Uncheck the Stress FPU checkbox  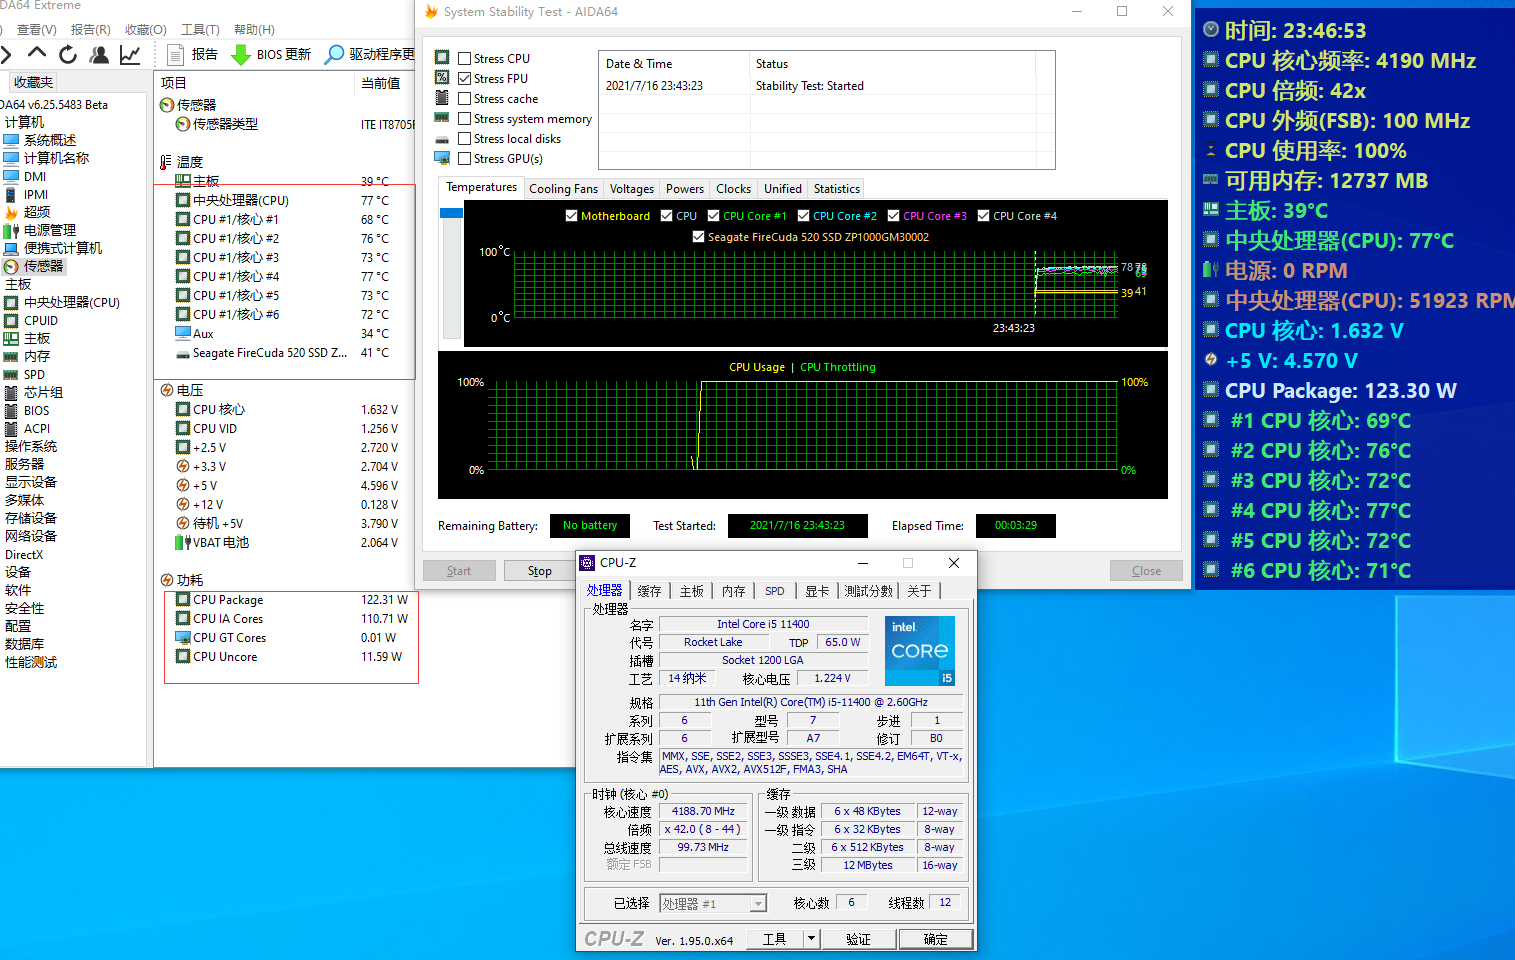click(465, 79)
